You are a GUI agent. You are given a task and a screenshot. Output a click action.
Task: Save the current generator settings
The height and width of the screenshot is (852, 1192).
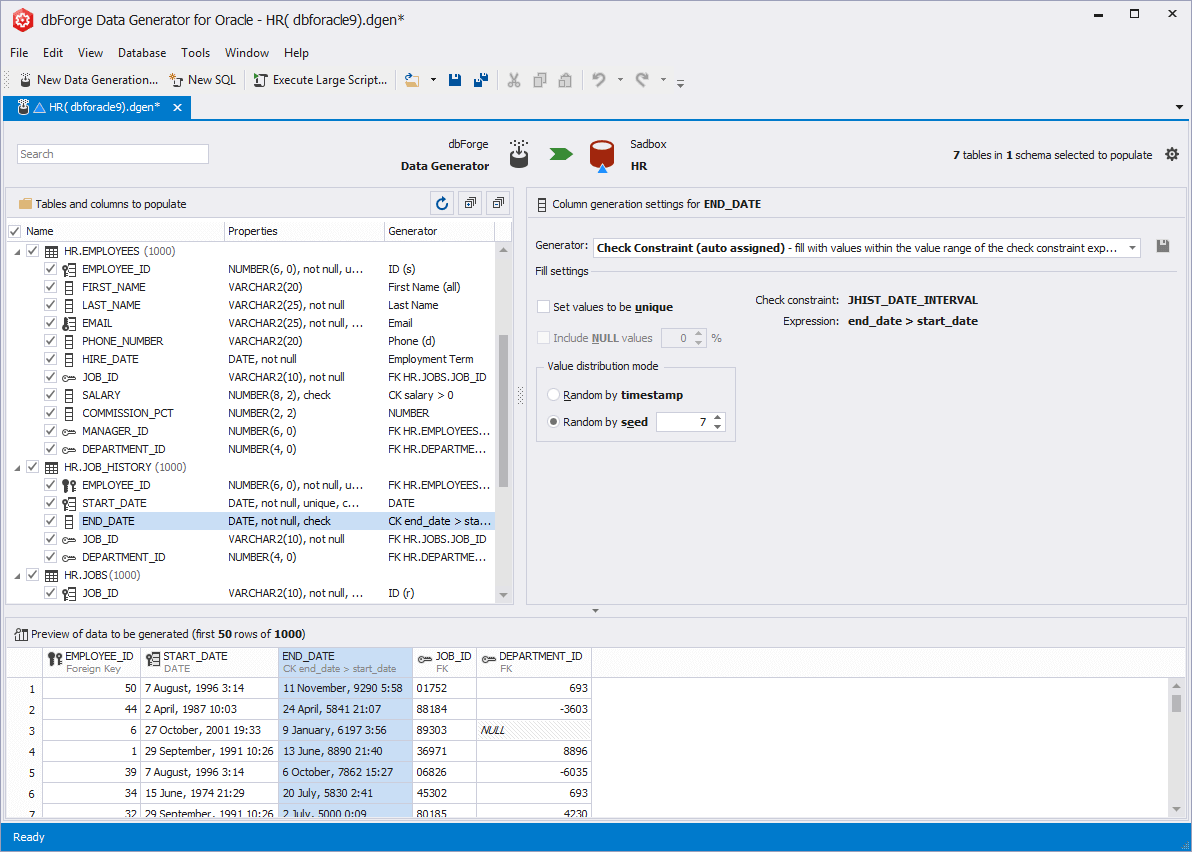(x=1163, y=247)
